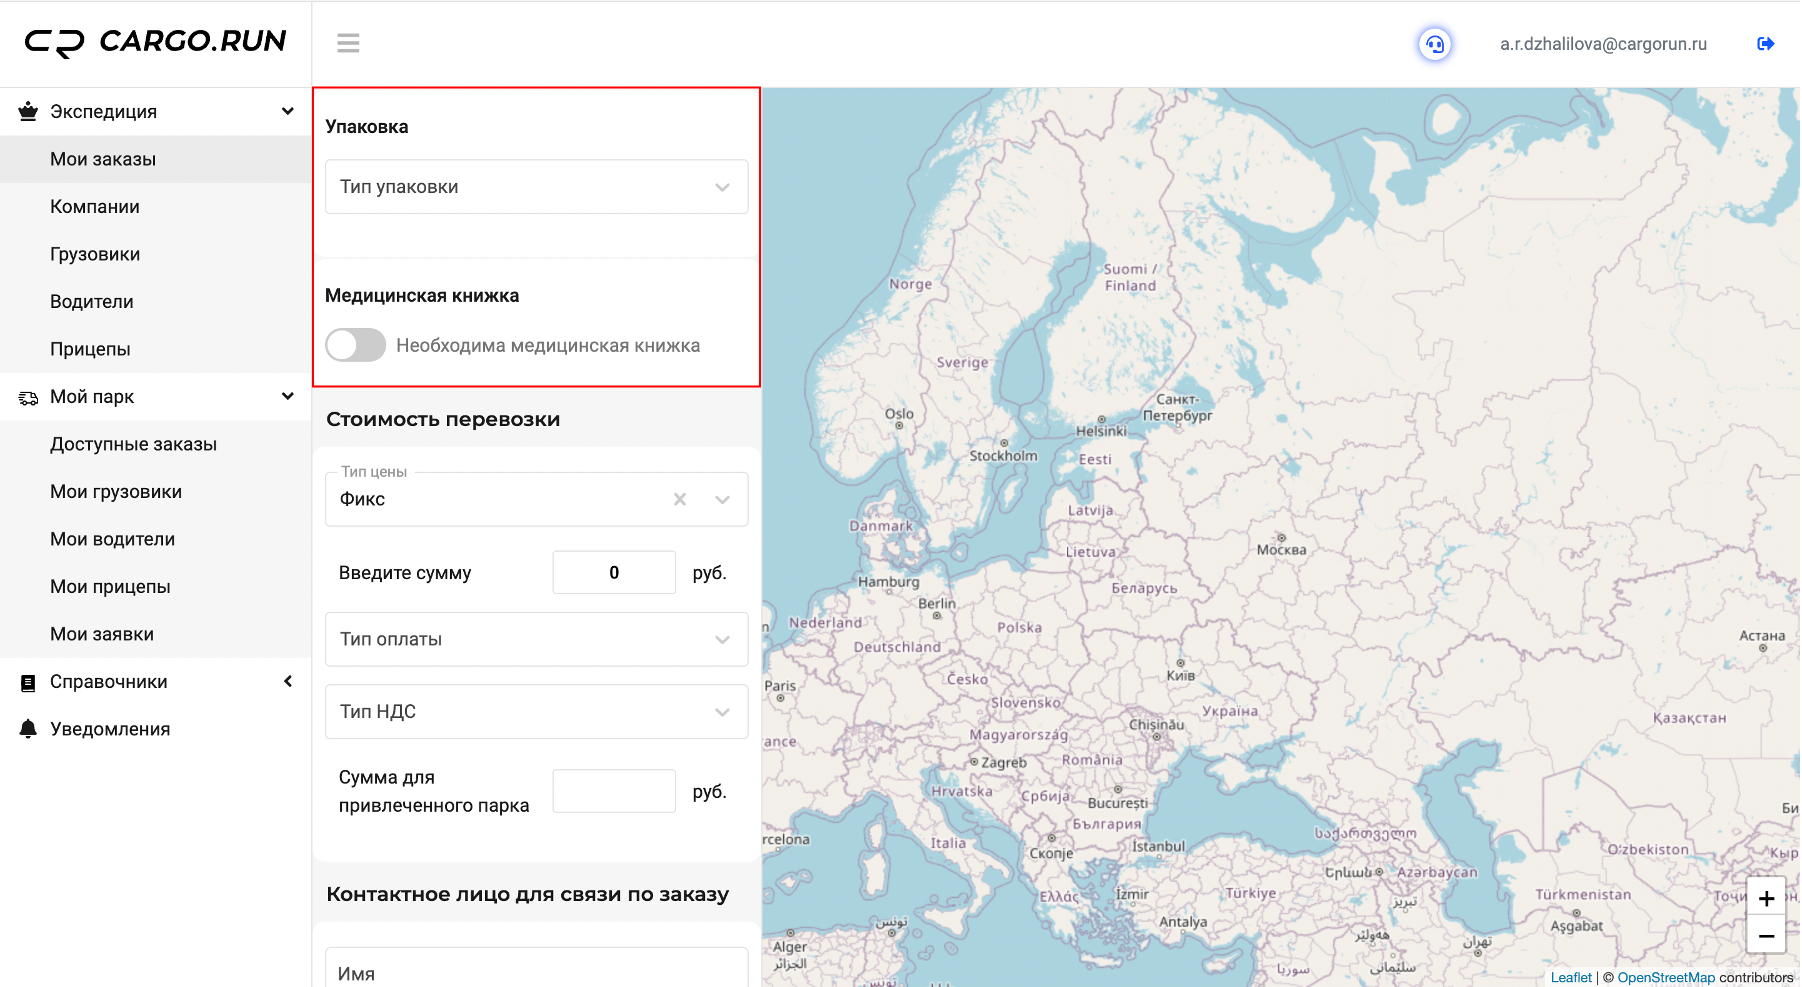Open the Тип оплаты dropdown
1802x987 pixels.
tap(536, 639)
